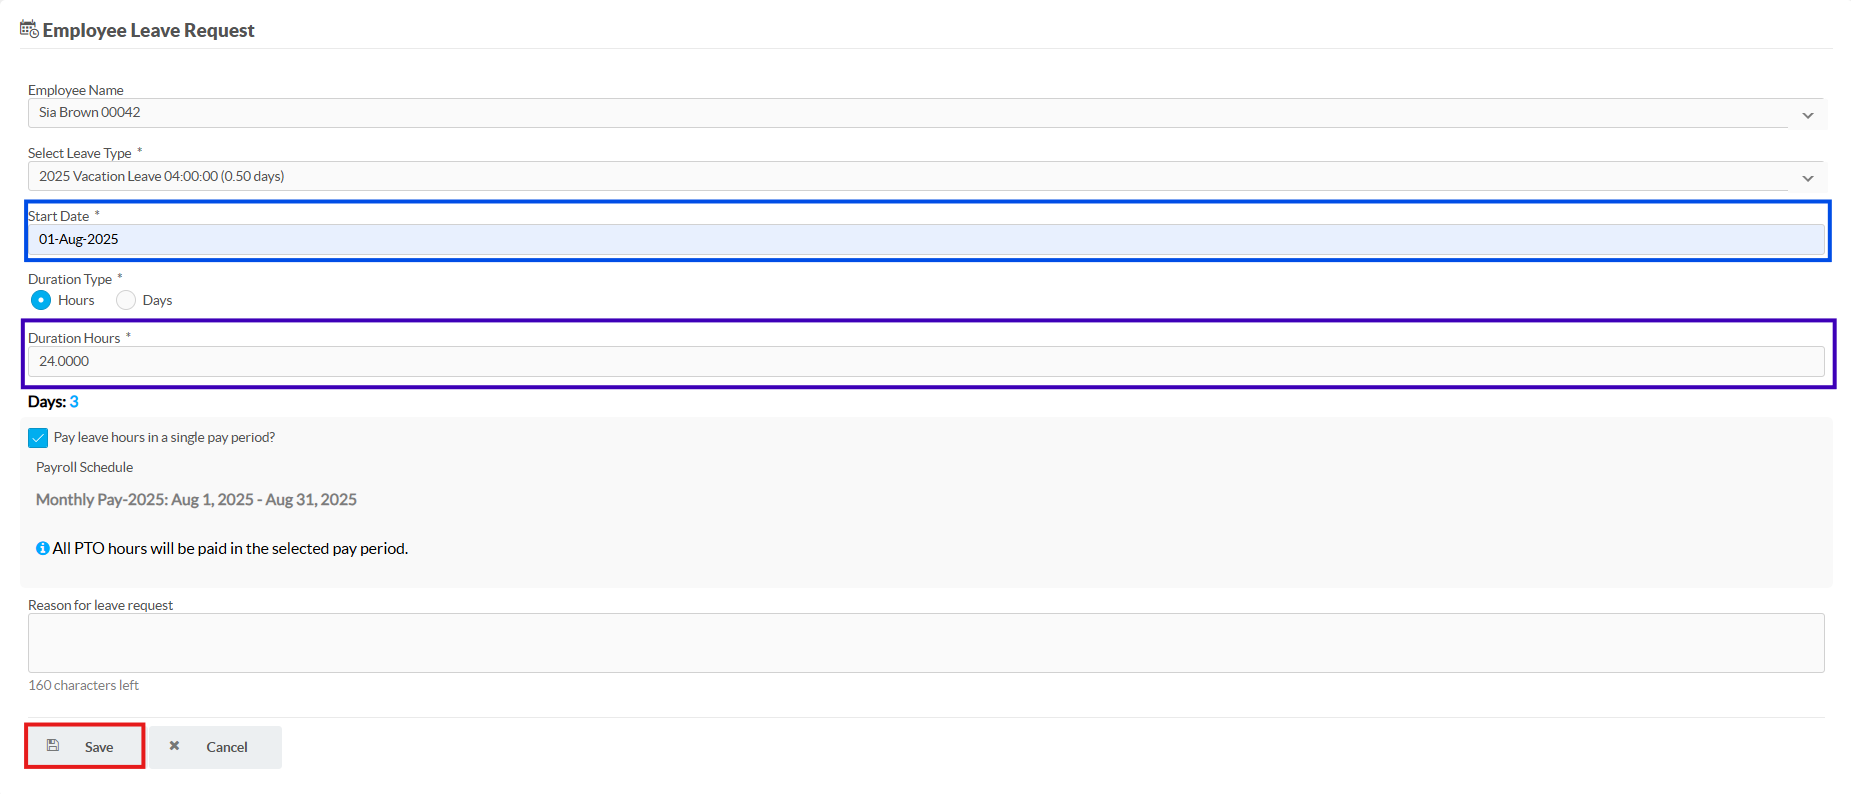The height and width of the screenshot is (794, 1851).
Task: Click the X icon on Cancel button
Action: (x=174, y=746)
